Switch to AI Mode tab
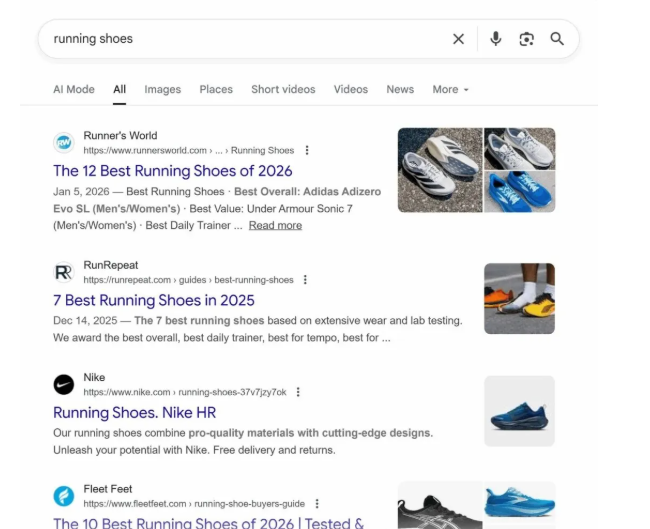The height and width of the screenshot is (529, 650). click(74, 89)
